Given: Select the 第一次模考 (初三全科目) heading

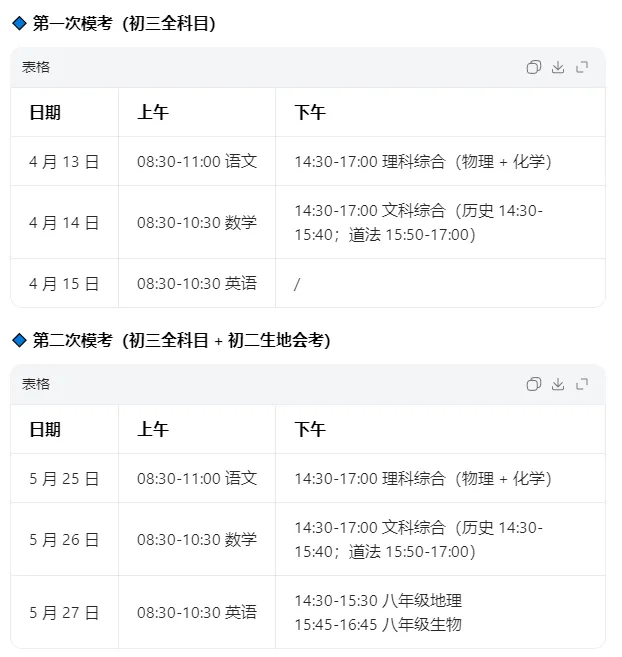Looking at the screenshot, I should [124, 23].
